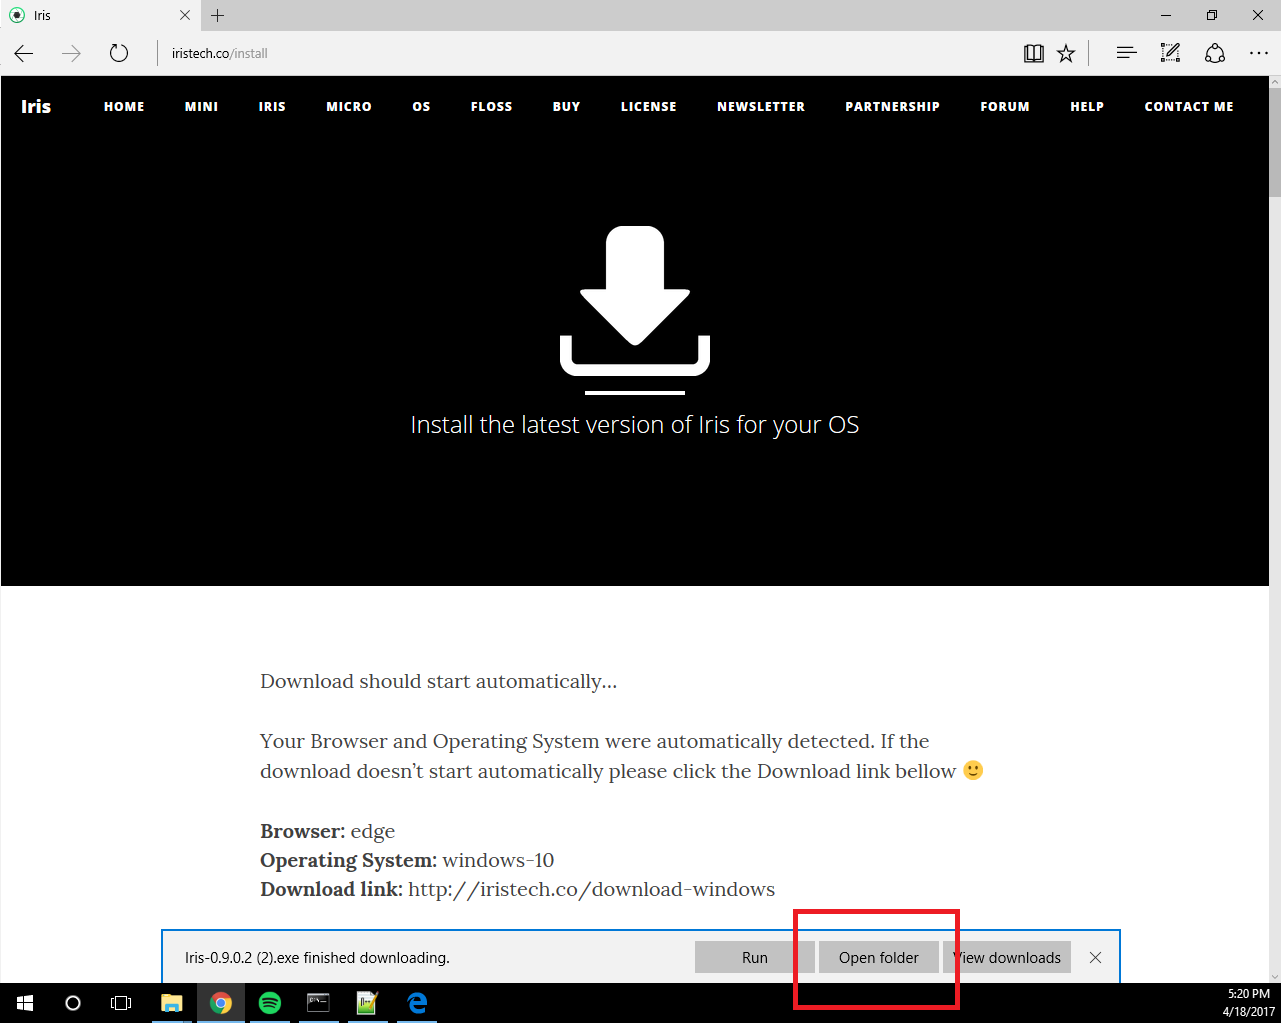Image resolution: width=1281 pixels, height=1023 pixels.
Task: Click the Iris site logo
Action: click(x=36, y=106)
